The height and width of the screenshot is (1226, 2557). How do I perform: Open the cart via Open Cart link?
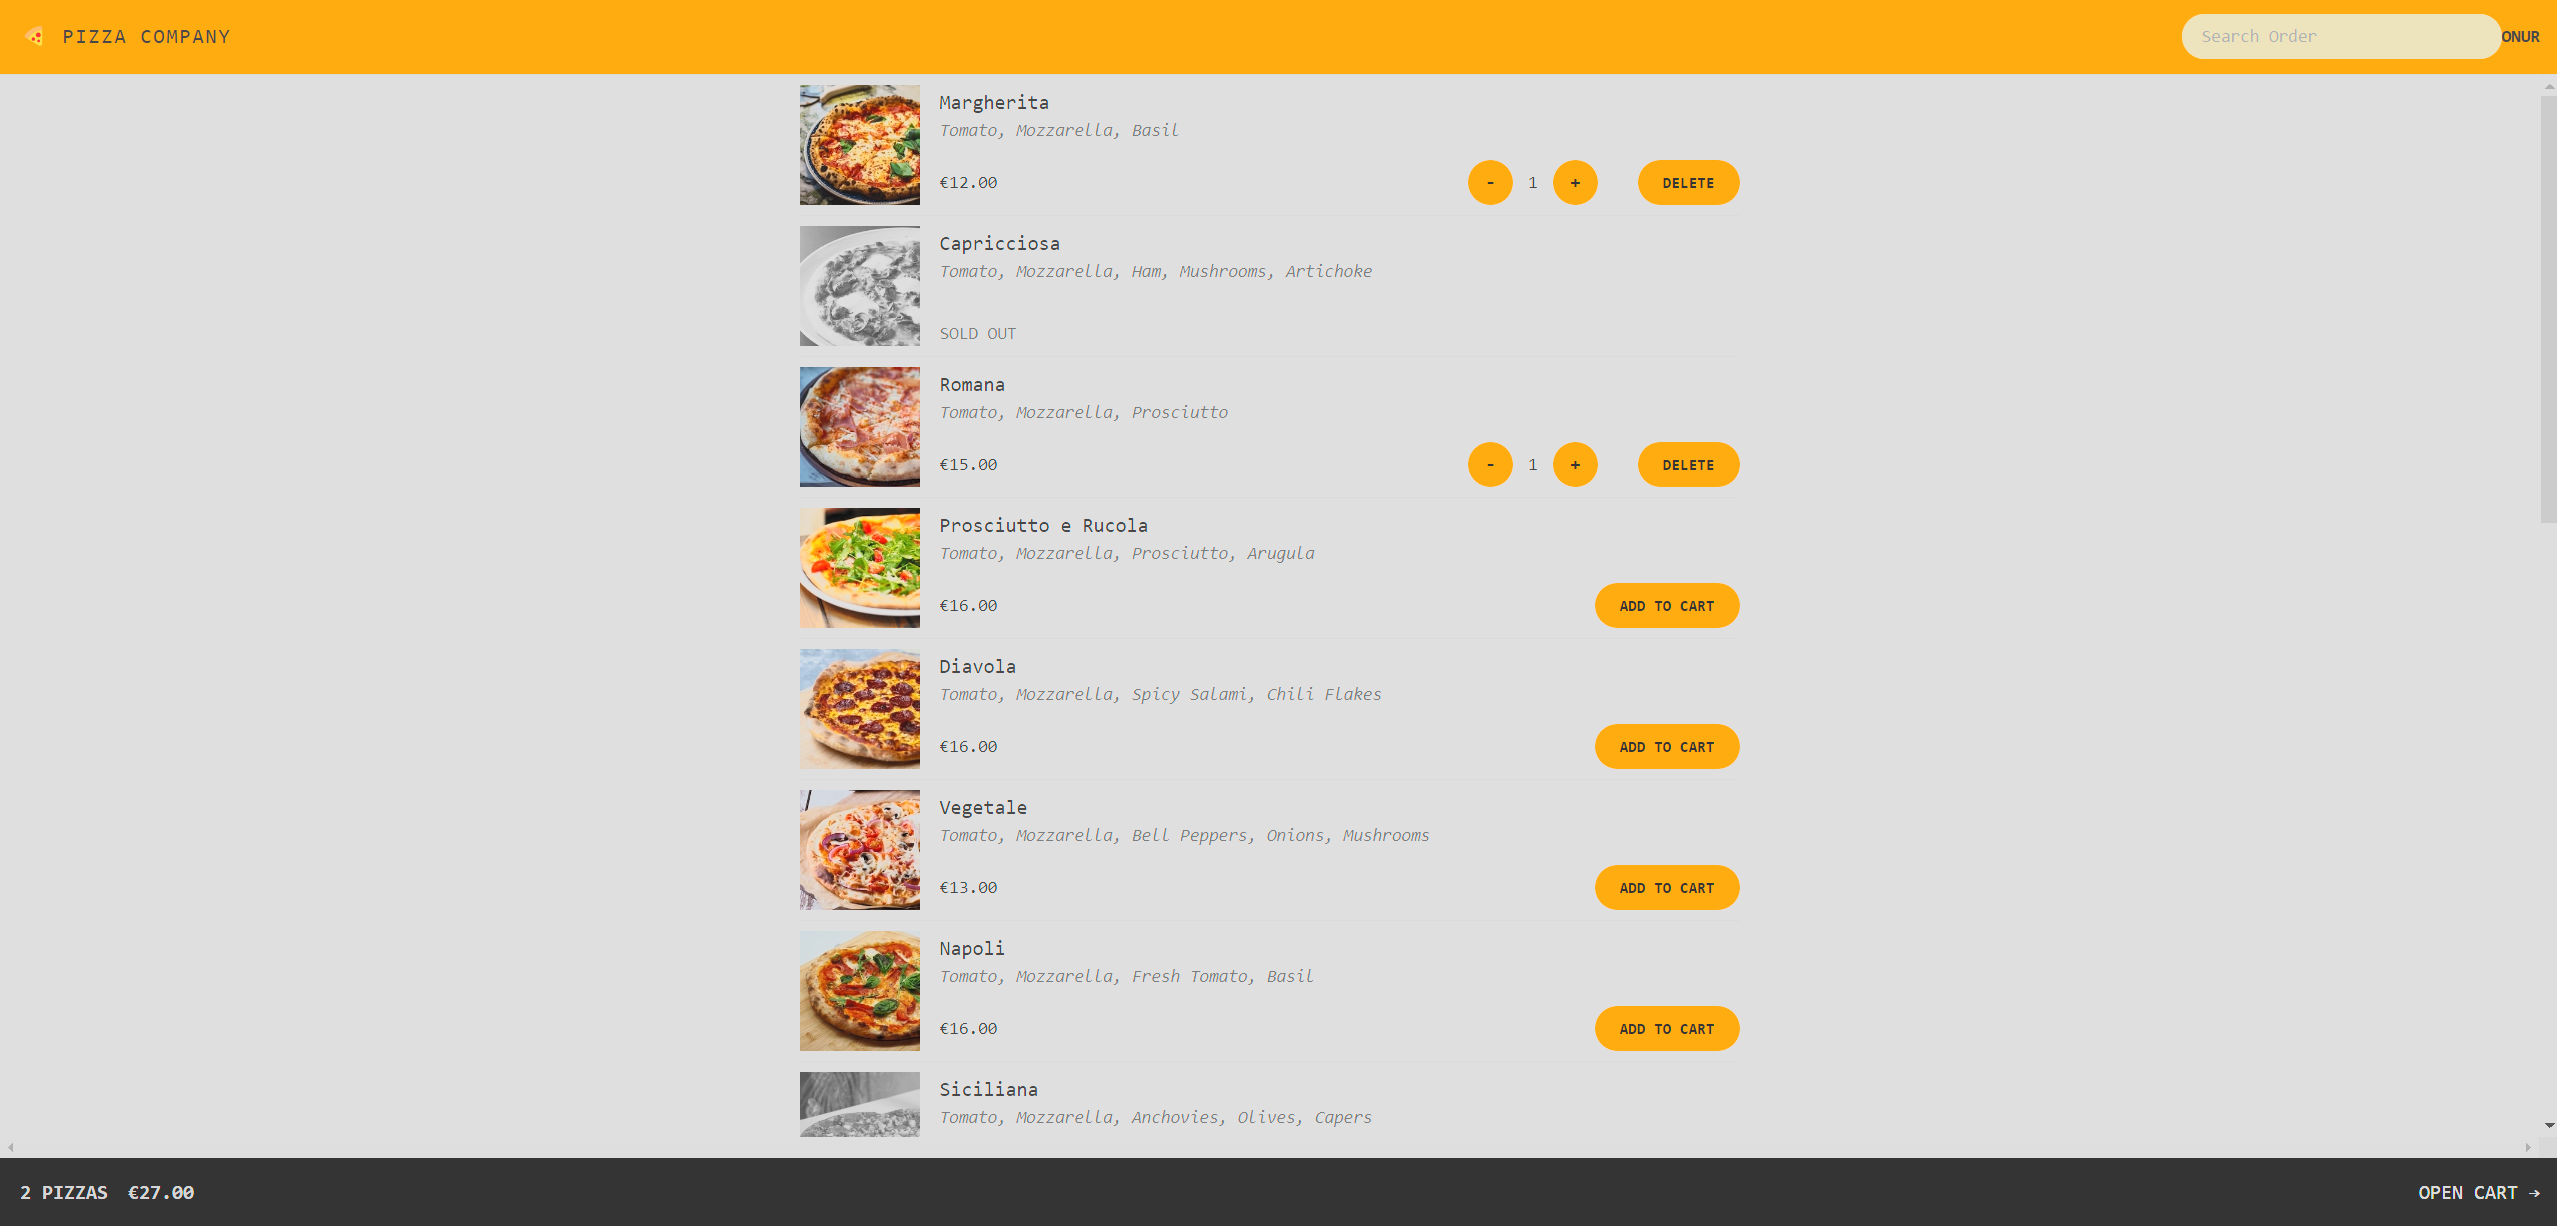[2478, 1193]
